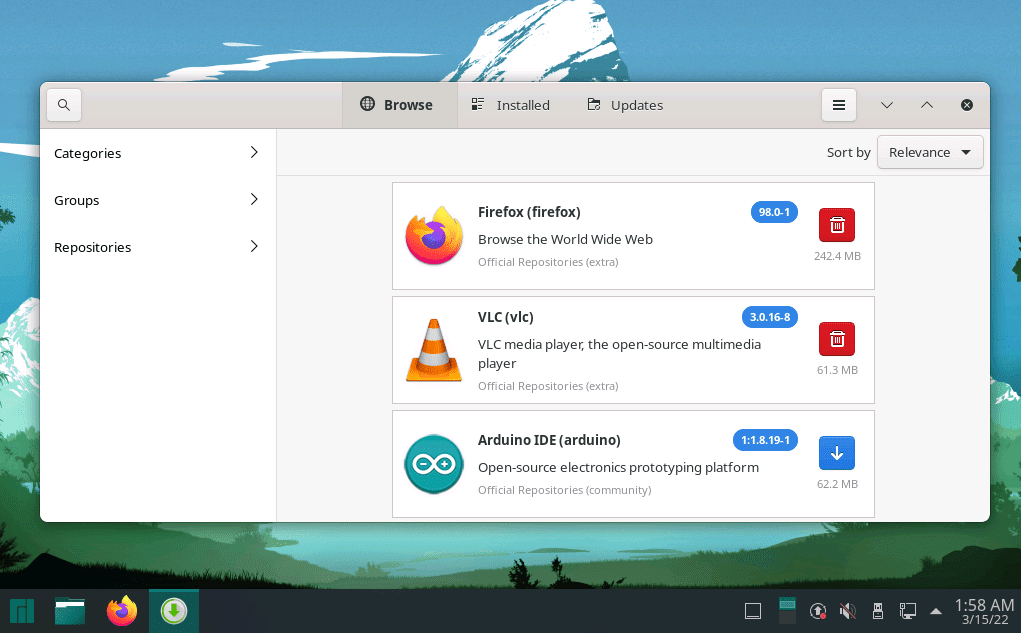
Task: Open the Sort by Relevance dropdown
Action: [930, 152]
